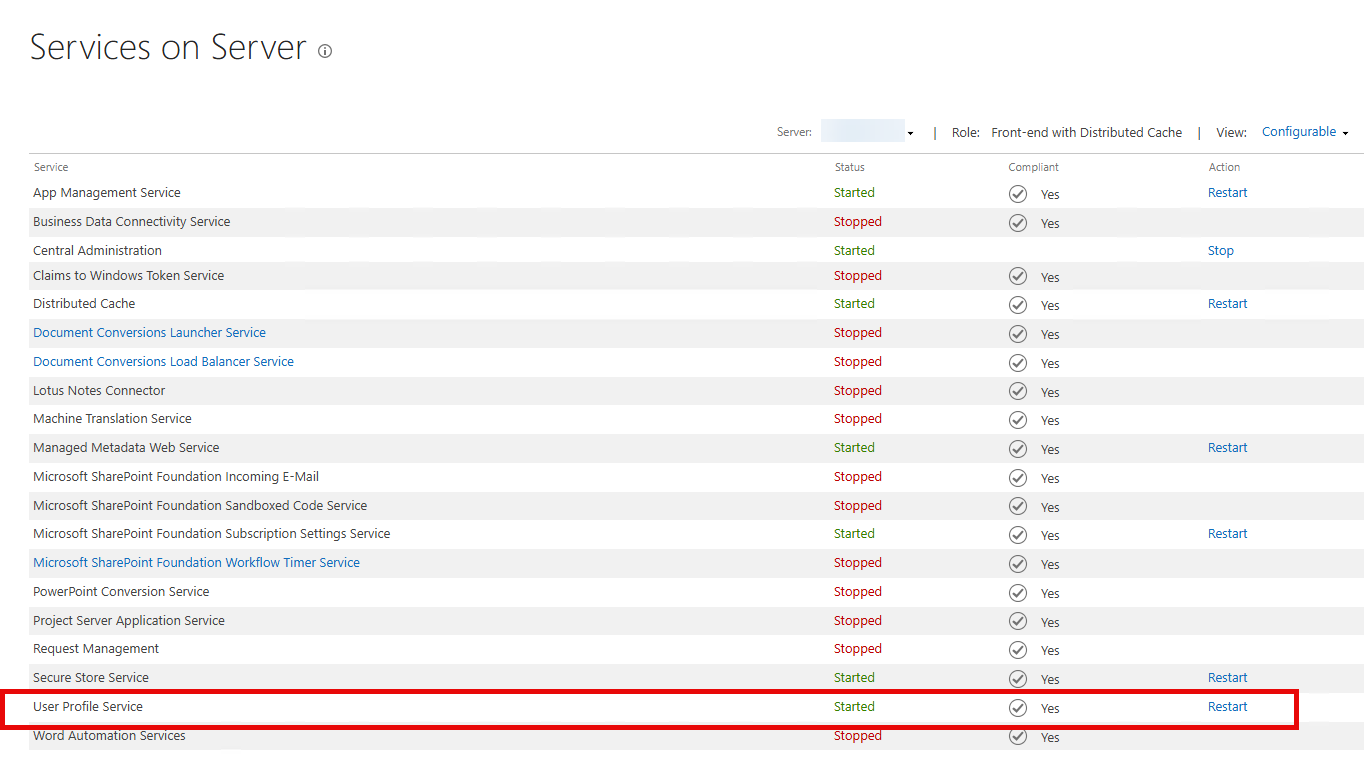The height and width of the screenshot is (764, 1370).
Task: Click compliant checkmark for Lotus Notes Connector
Action: (1018, 391)
